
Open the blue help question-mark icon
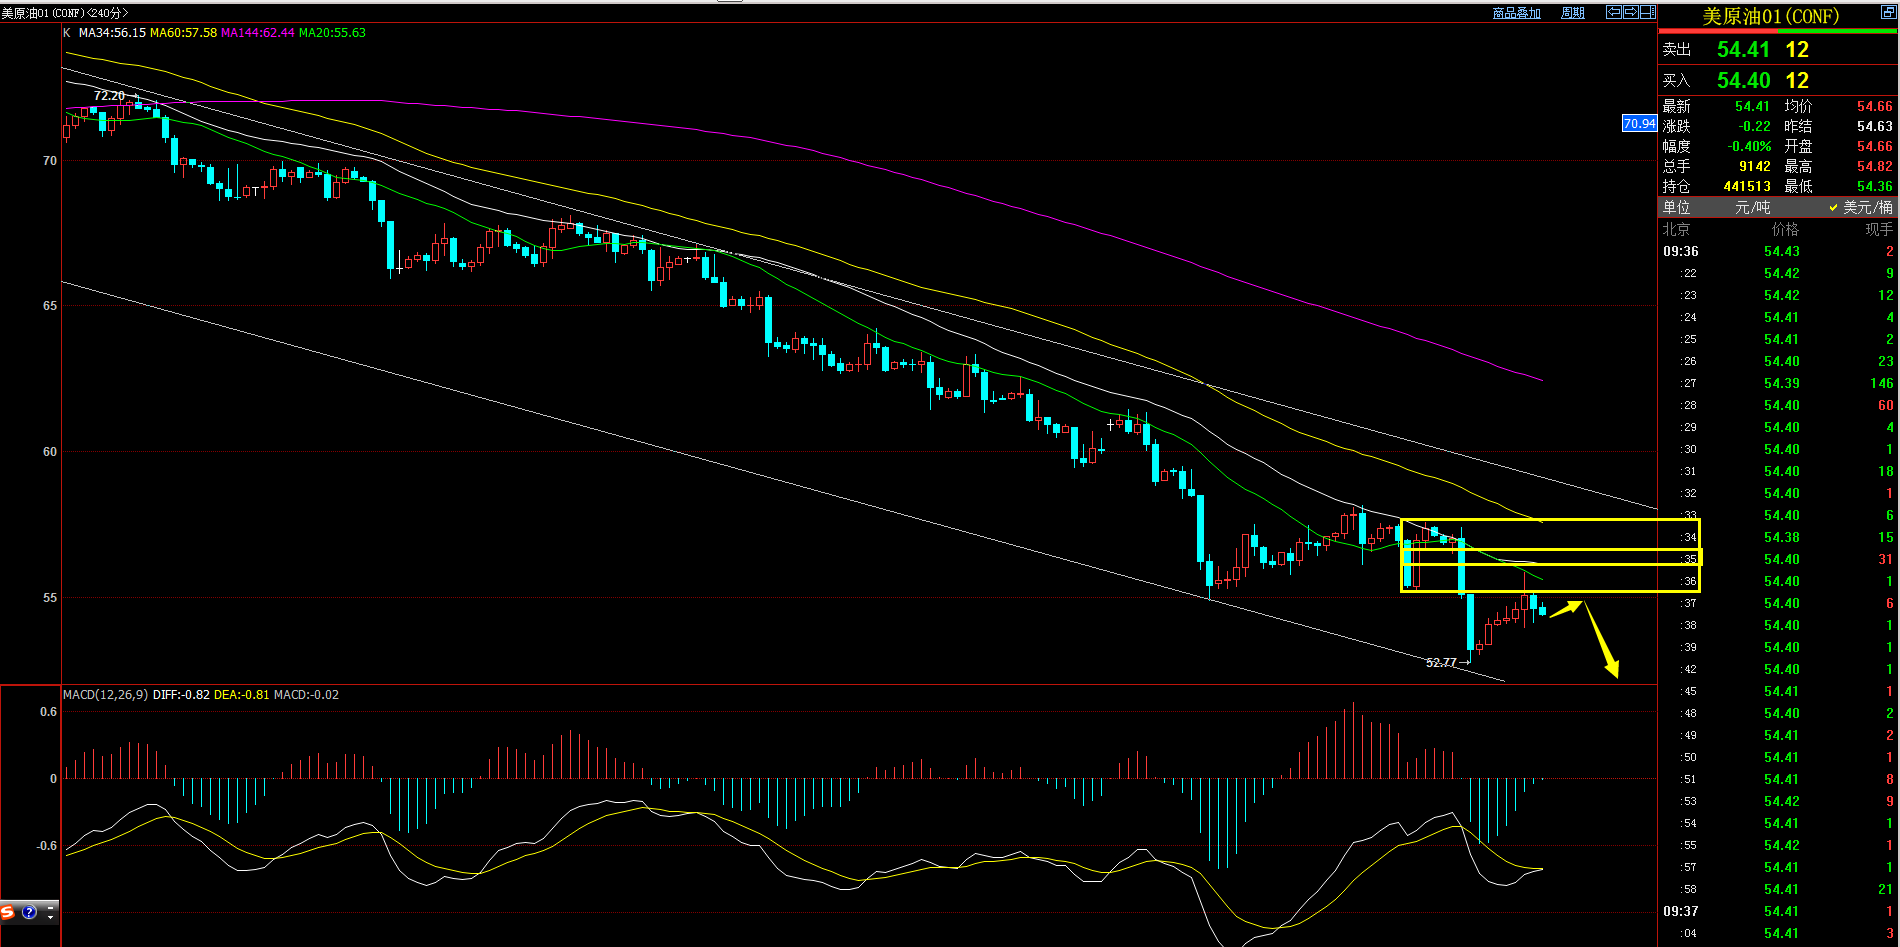click(x=29, y=912)
